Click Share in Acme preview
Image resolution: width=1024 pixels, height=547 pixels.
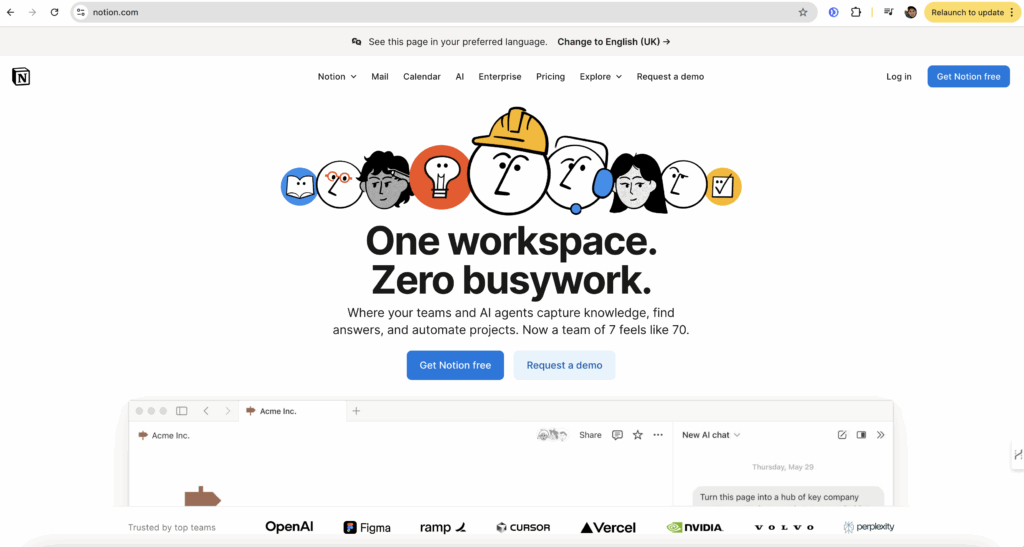click(590, 435)
